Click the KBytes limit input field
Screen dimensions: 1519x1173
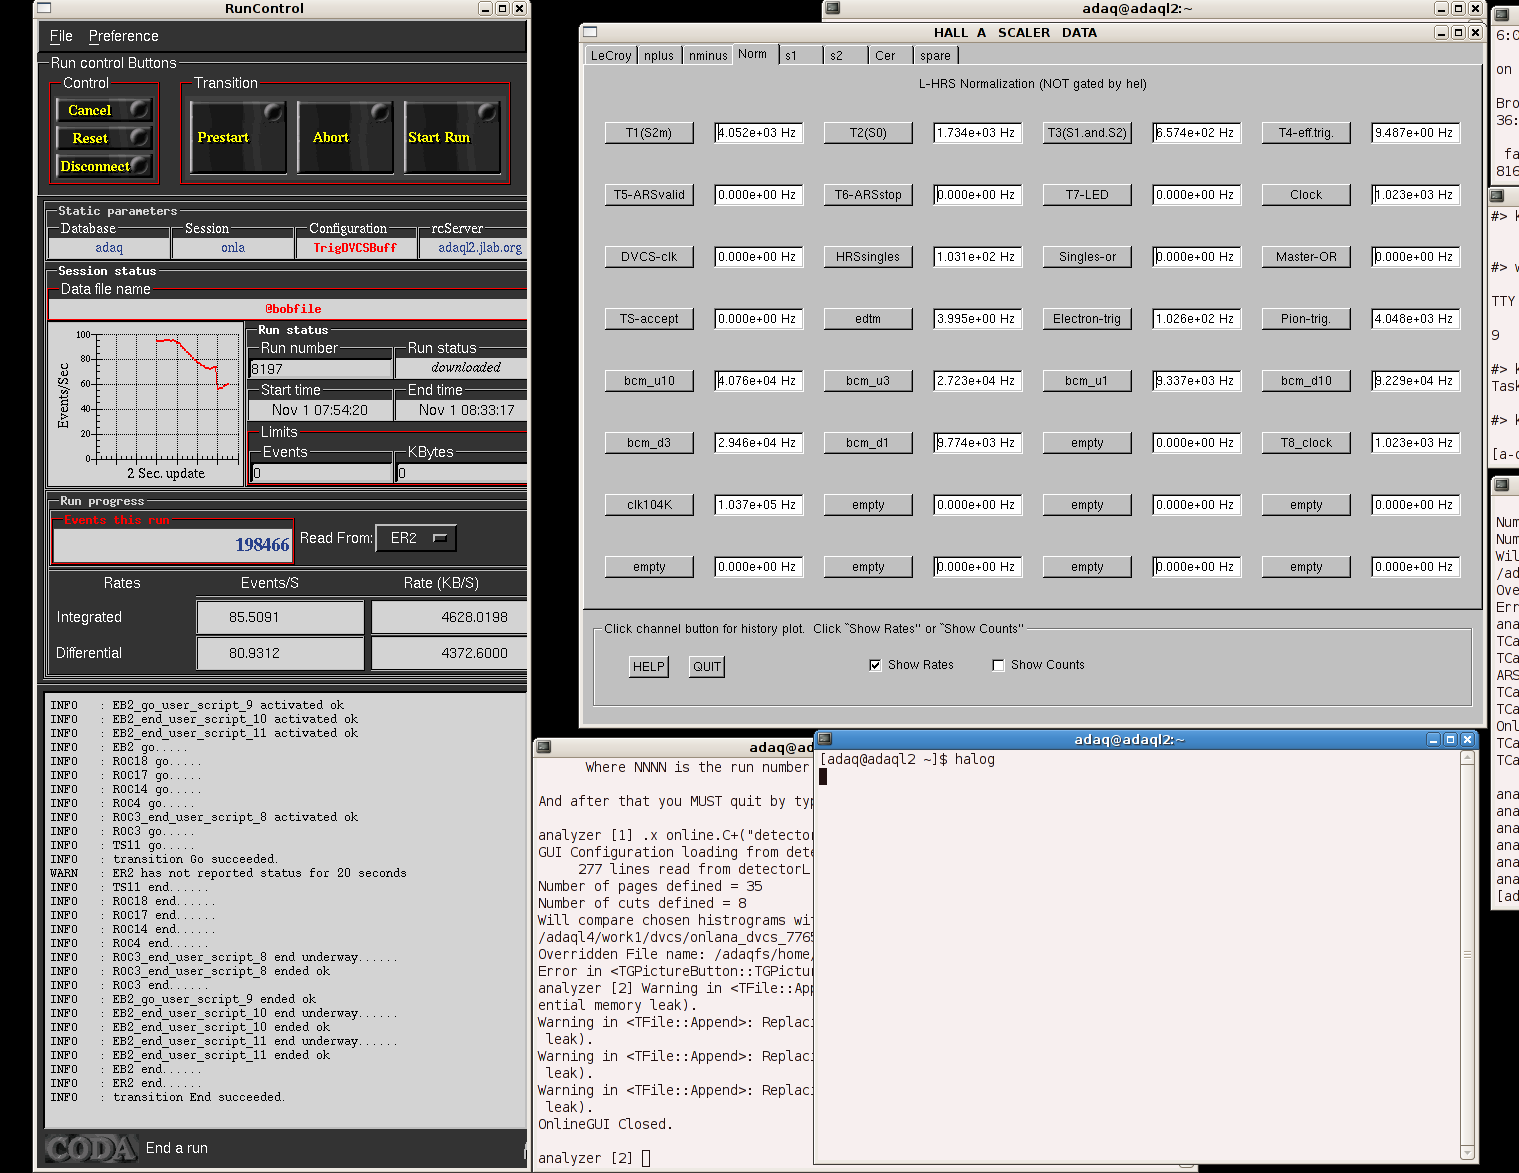click(x=461, y=472)
